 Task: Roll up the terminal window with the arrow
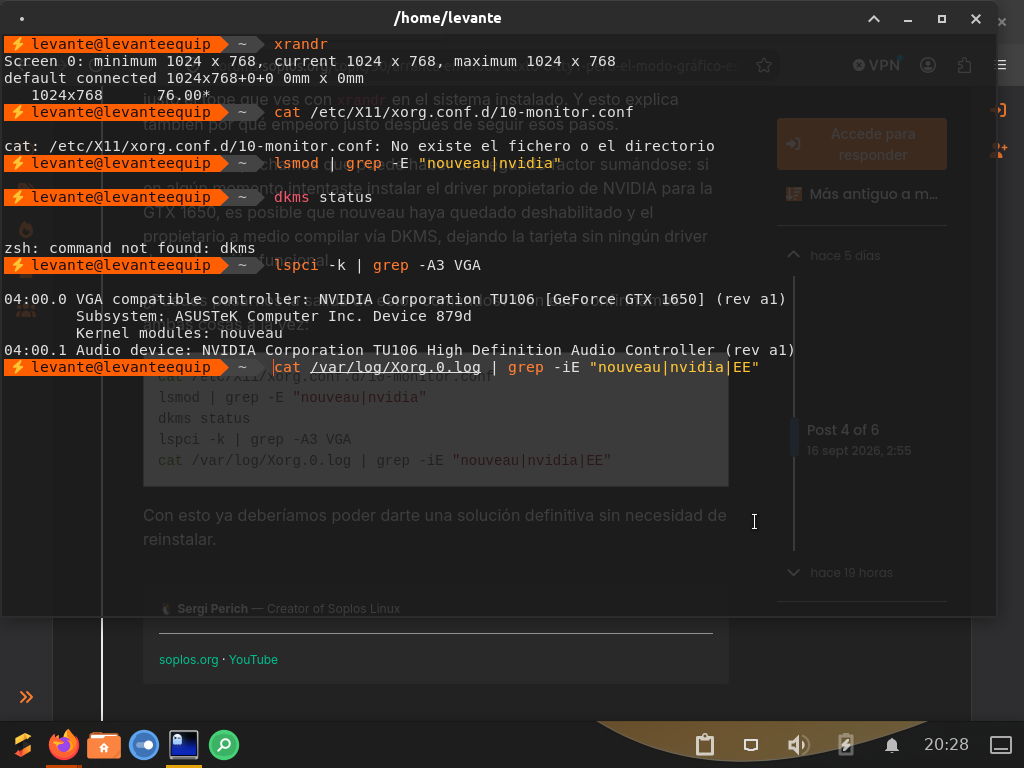[874, 19]
